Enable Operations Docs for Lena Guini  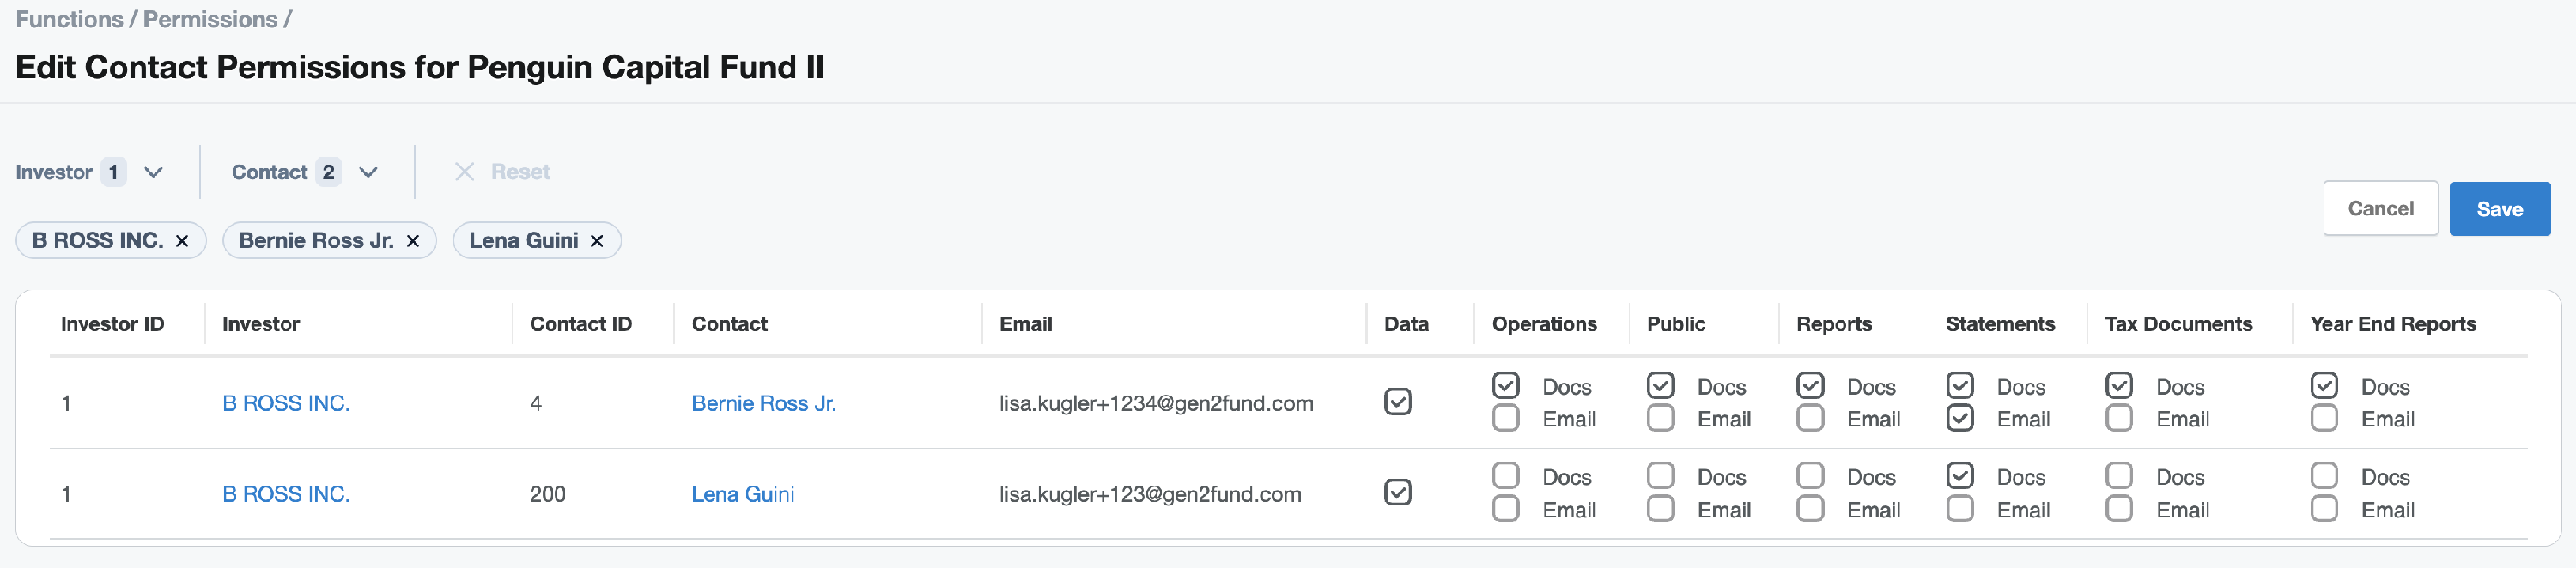click(x=1506, y=475)
